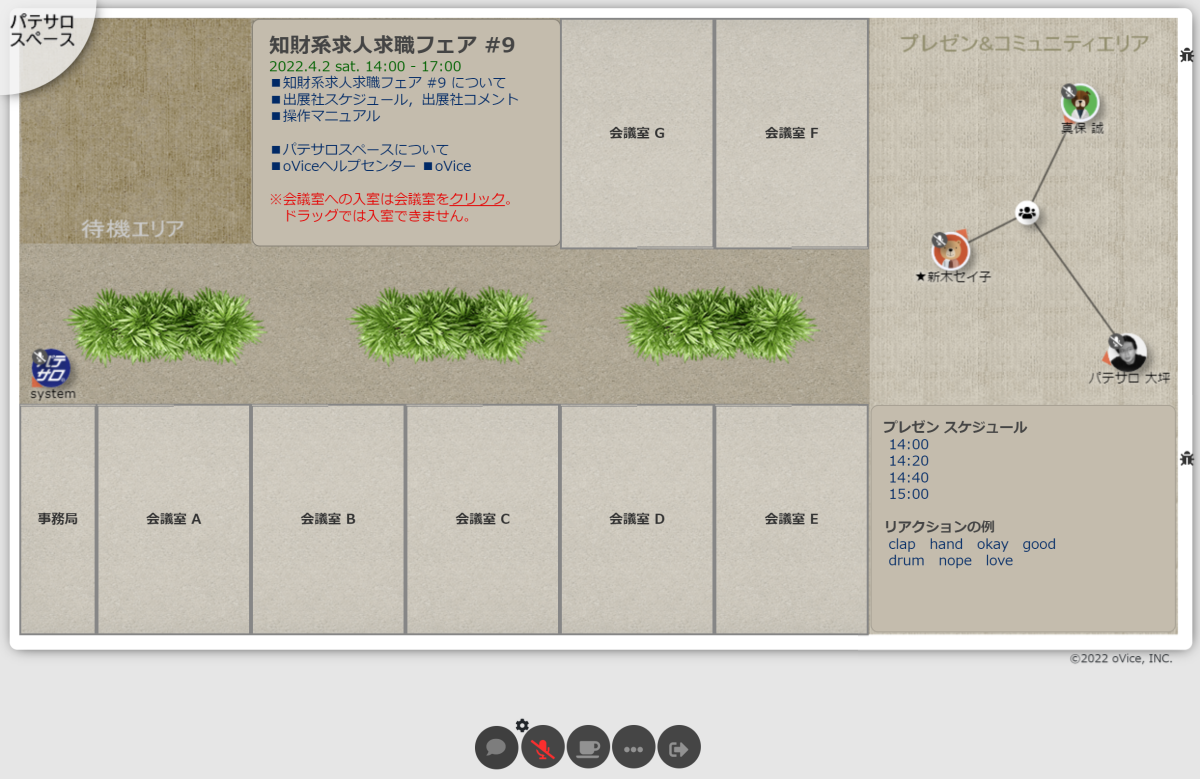Screen dimensions: 1200x779
Task: Click the clap reaction example
Action: point(901,544)
